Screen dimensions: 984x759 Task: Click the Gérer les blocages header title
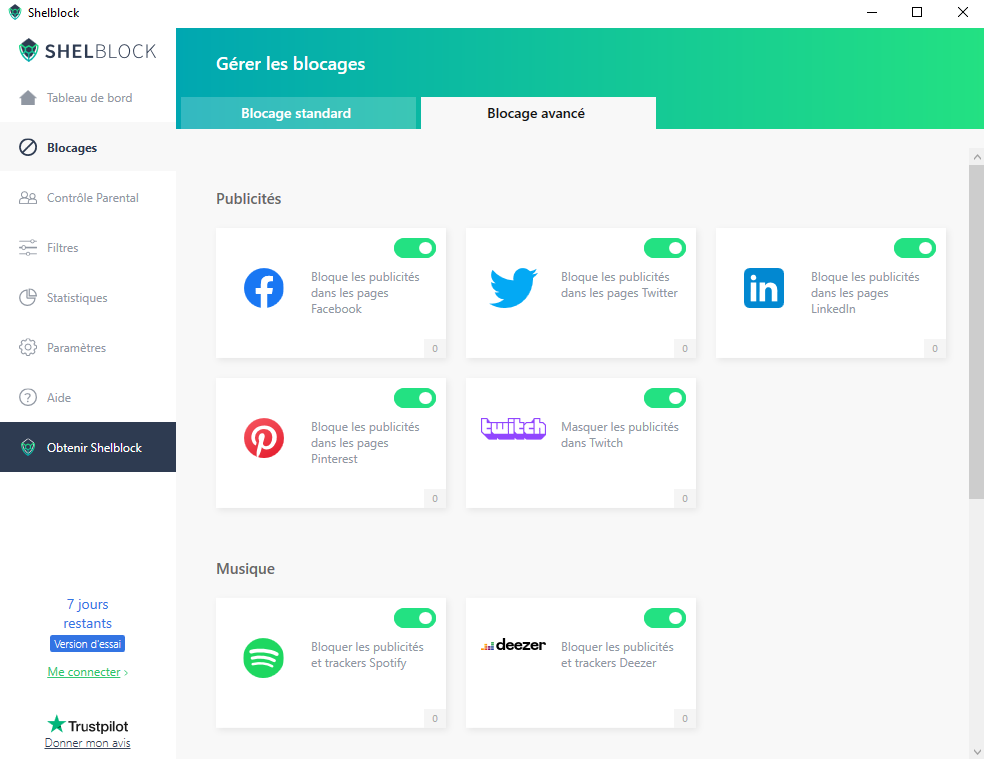[x=291, y=64]
